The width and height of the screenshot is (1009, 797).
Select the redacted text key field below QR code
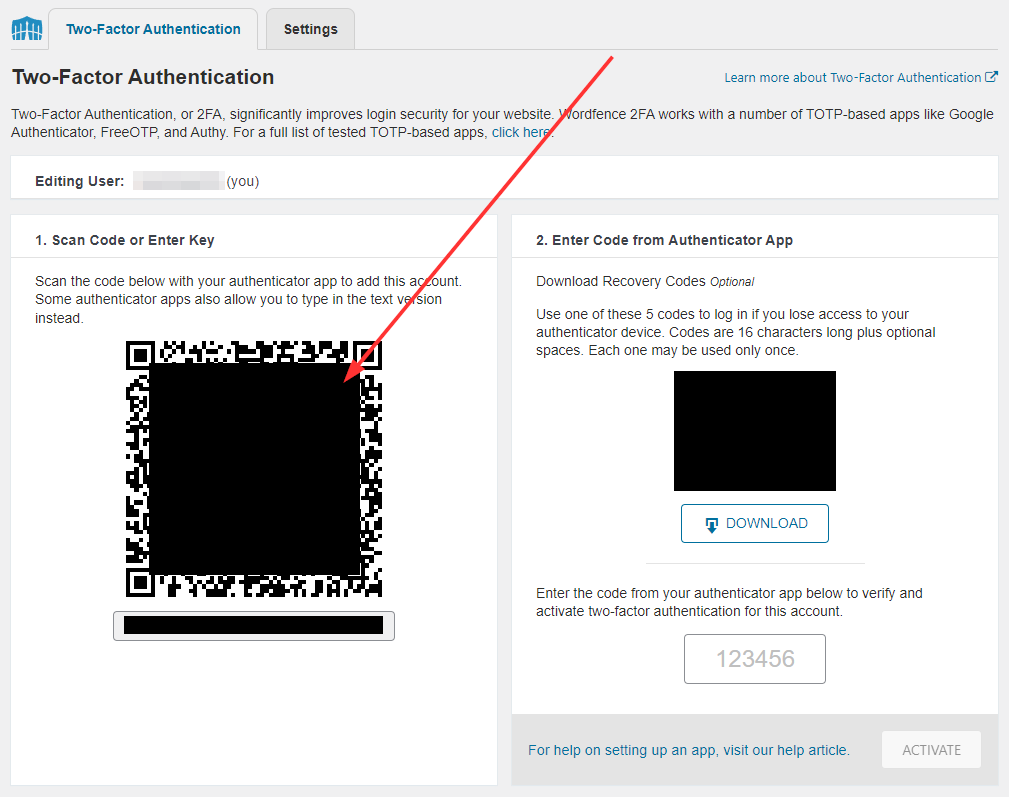pyautogui.click(x=254, y=626)
